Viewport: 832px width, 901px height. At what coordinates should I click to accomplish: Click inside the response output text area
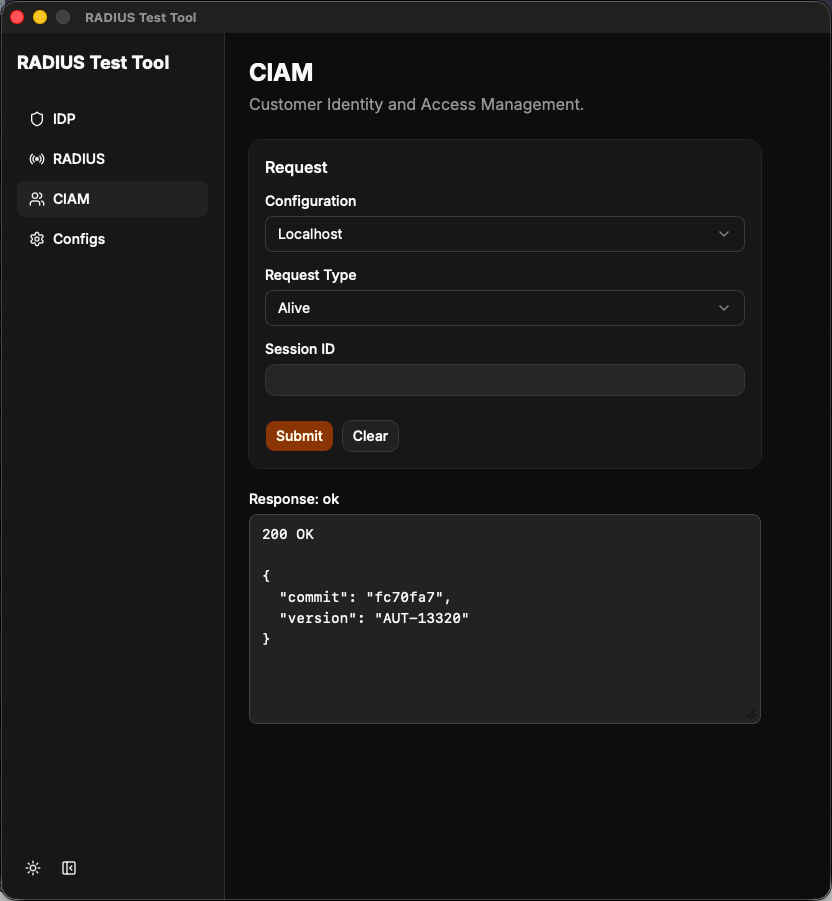504,619
